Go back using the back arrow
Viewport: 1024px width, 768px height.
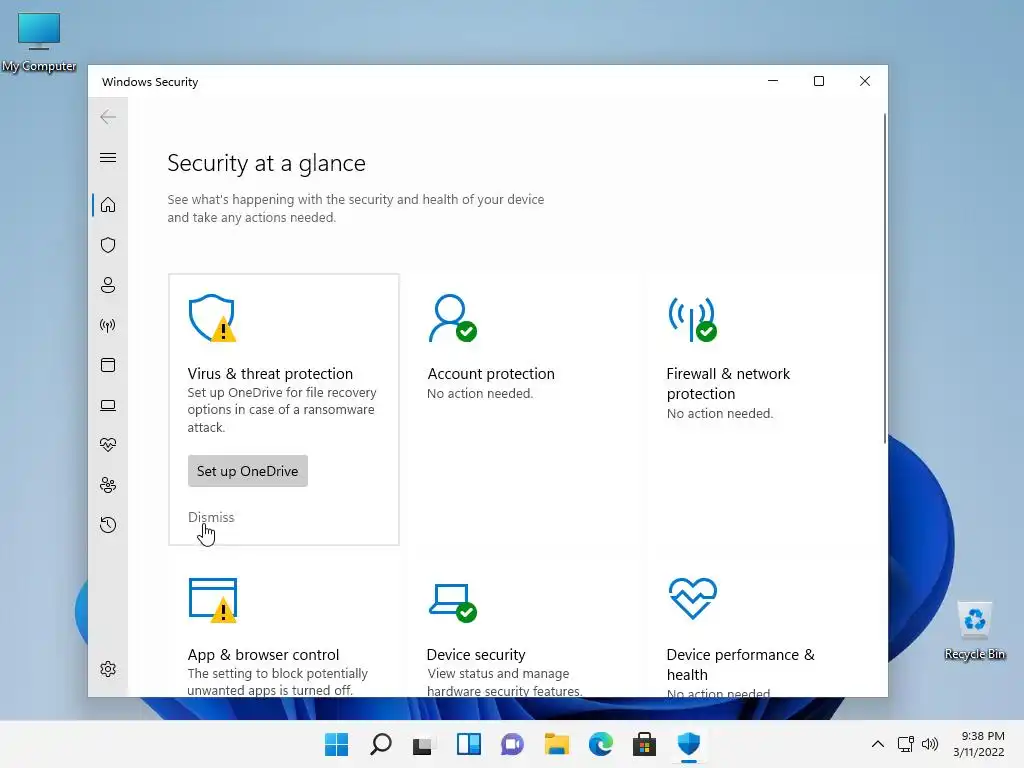[x=108, y=117]
